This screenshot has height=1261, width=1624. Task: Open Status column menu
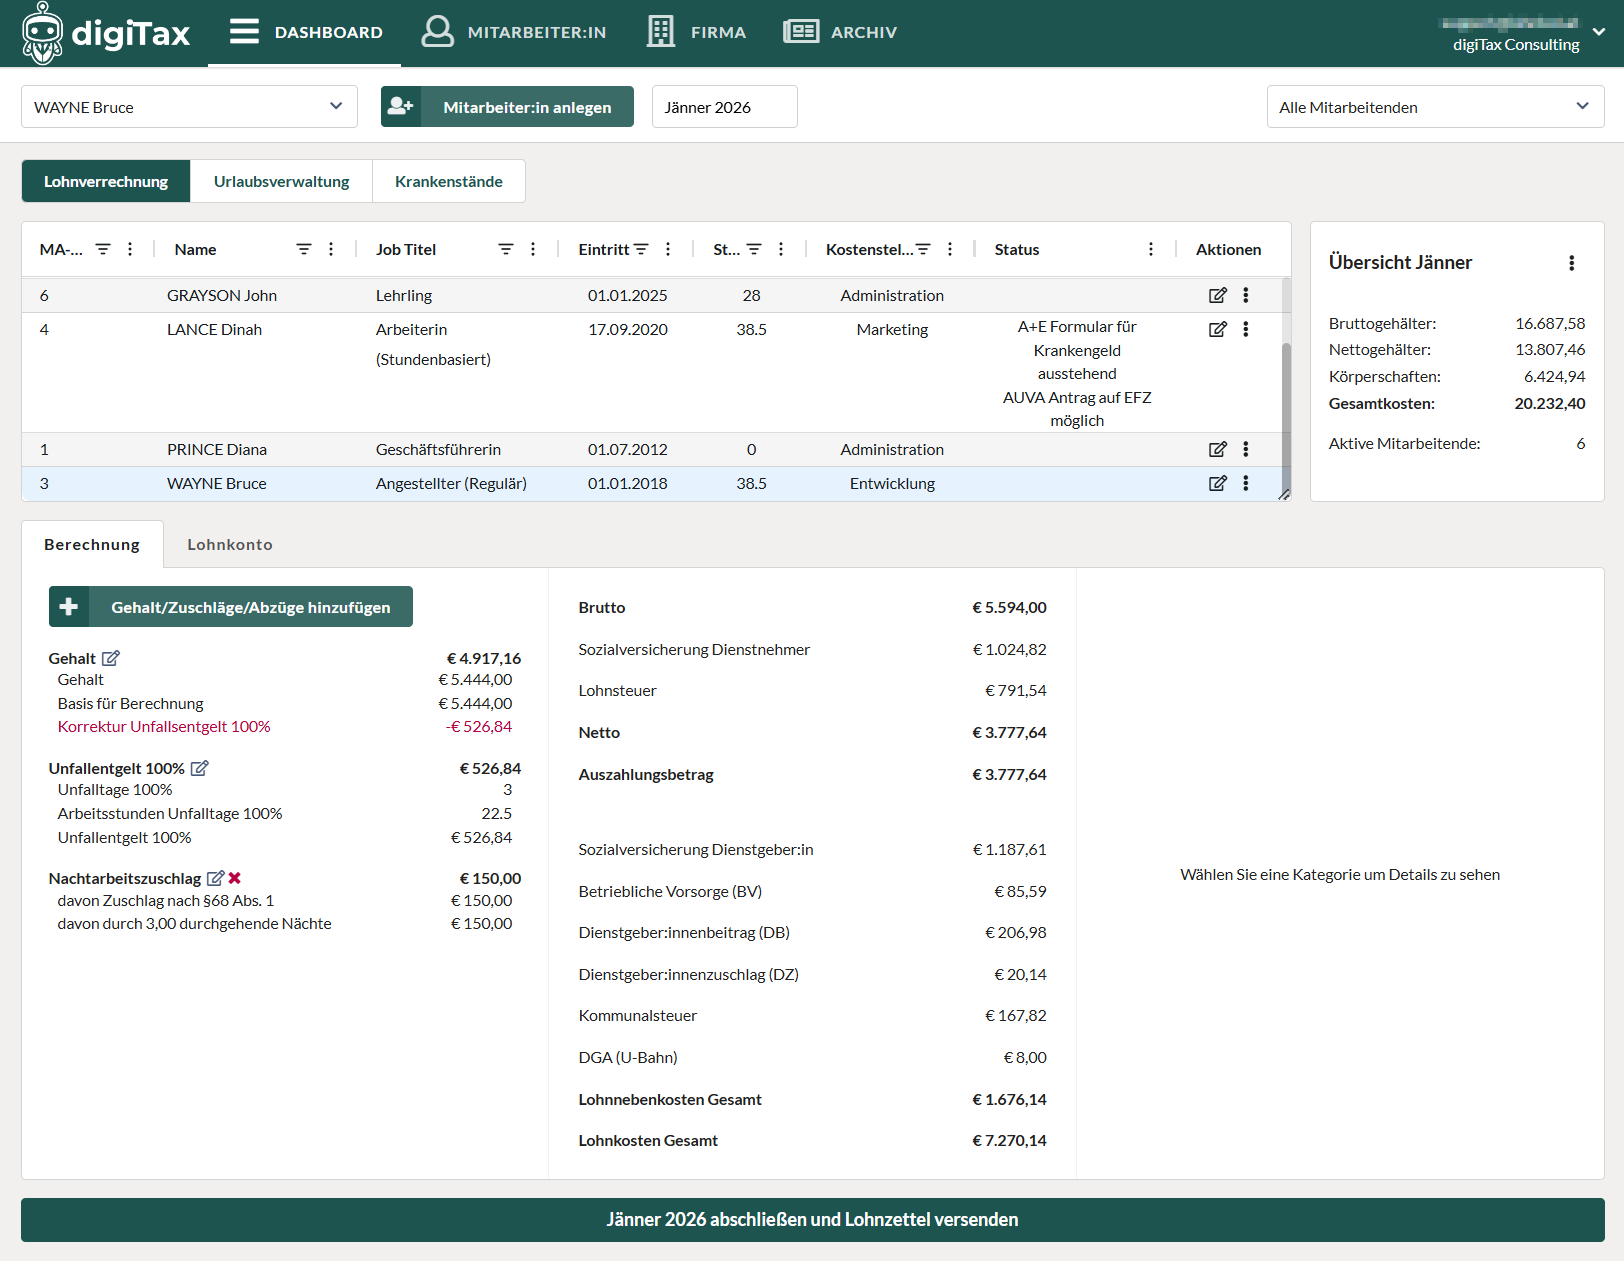tap(1151, 249)
